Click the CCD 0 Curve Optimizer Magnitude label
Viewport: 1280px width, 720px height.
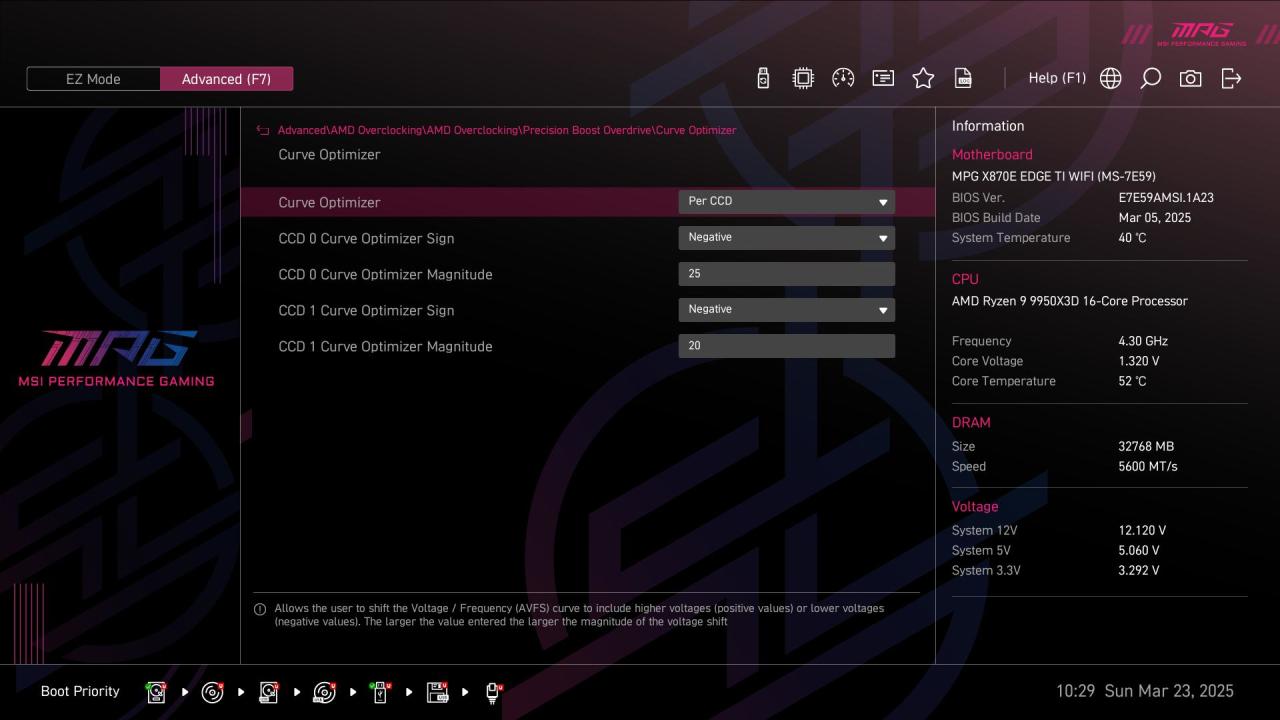(x=385, y=274)
